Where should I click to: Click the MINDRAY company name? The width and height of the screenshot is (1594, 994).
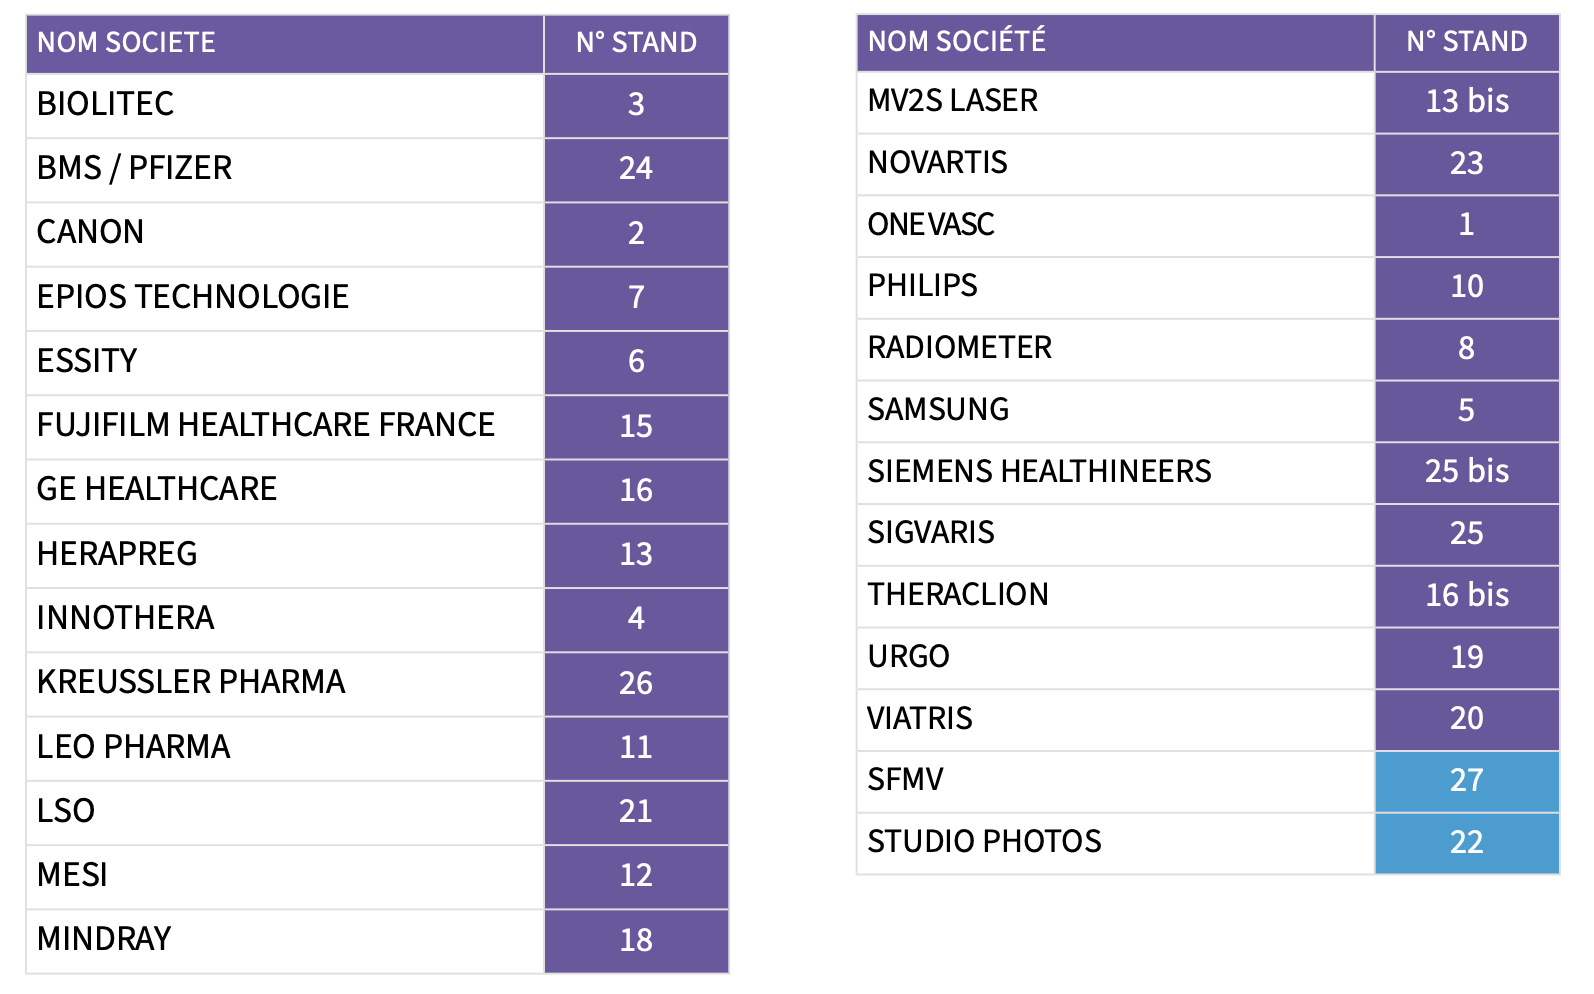coord(104,939)
